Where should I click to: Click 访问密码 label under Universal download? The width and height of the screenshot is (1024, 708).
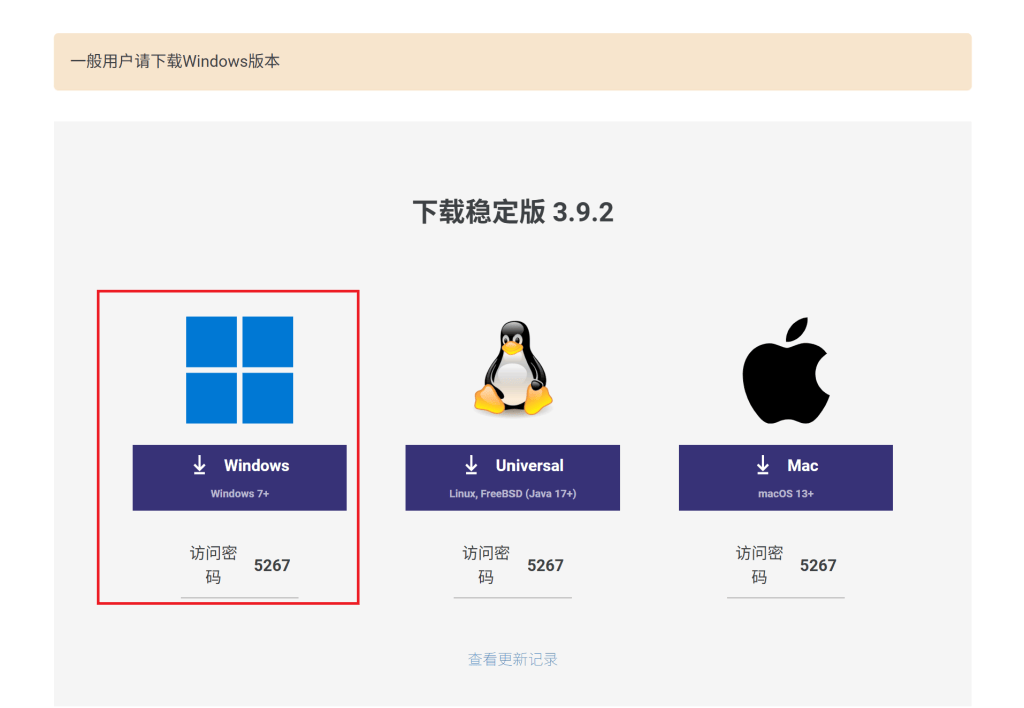click(486, 565)
